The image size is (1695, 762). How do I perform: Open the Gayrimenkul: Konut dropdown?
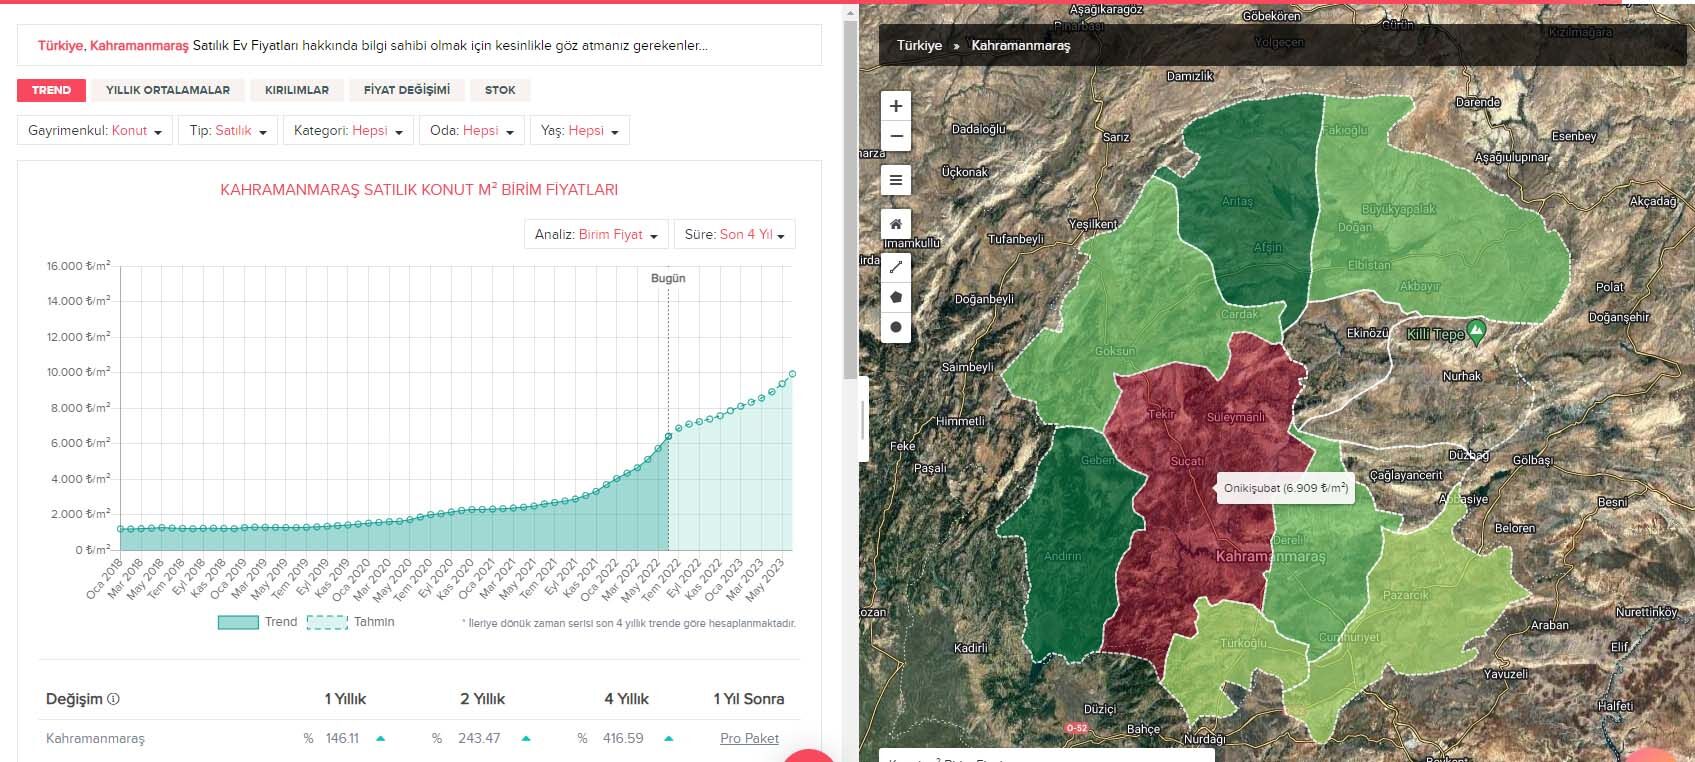[95, 131]
